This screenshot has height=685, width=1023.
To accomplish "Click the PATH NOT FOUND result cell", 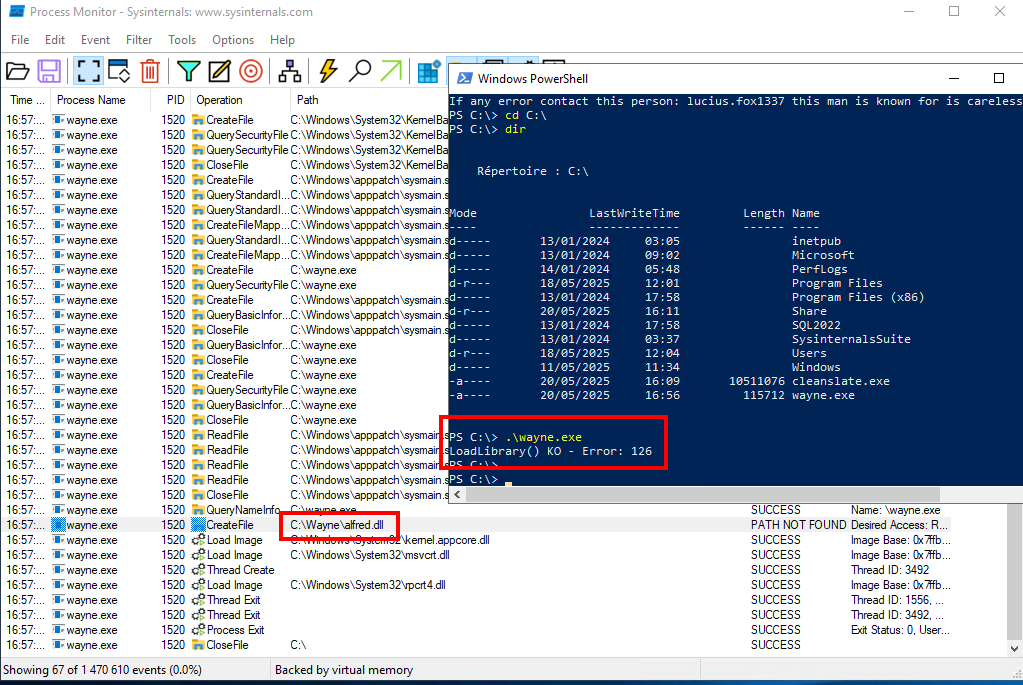I will pos(798,525).
